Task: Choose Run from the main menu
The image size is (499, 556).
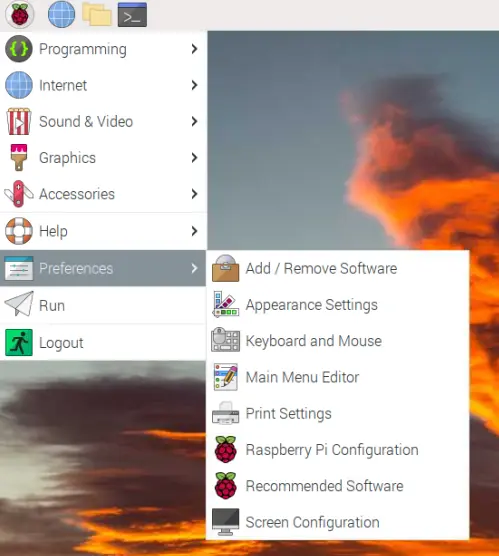Action: click(x=103, y=305)
